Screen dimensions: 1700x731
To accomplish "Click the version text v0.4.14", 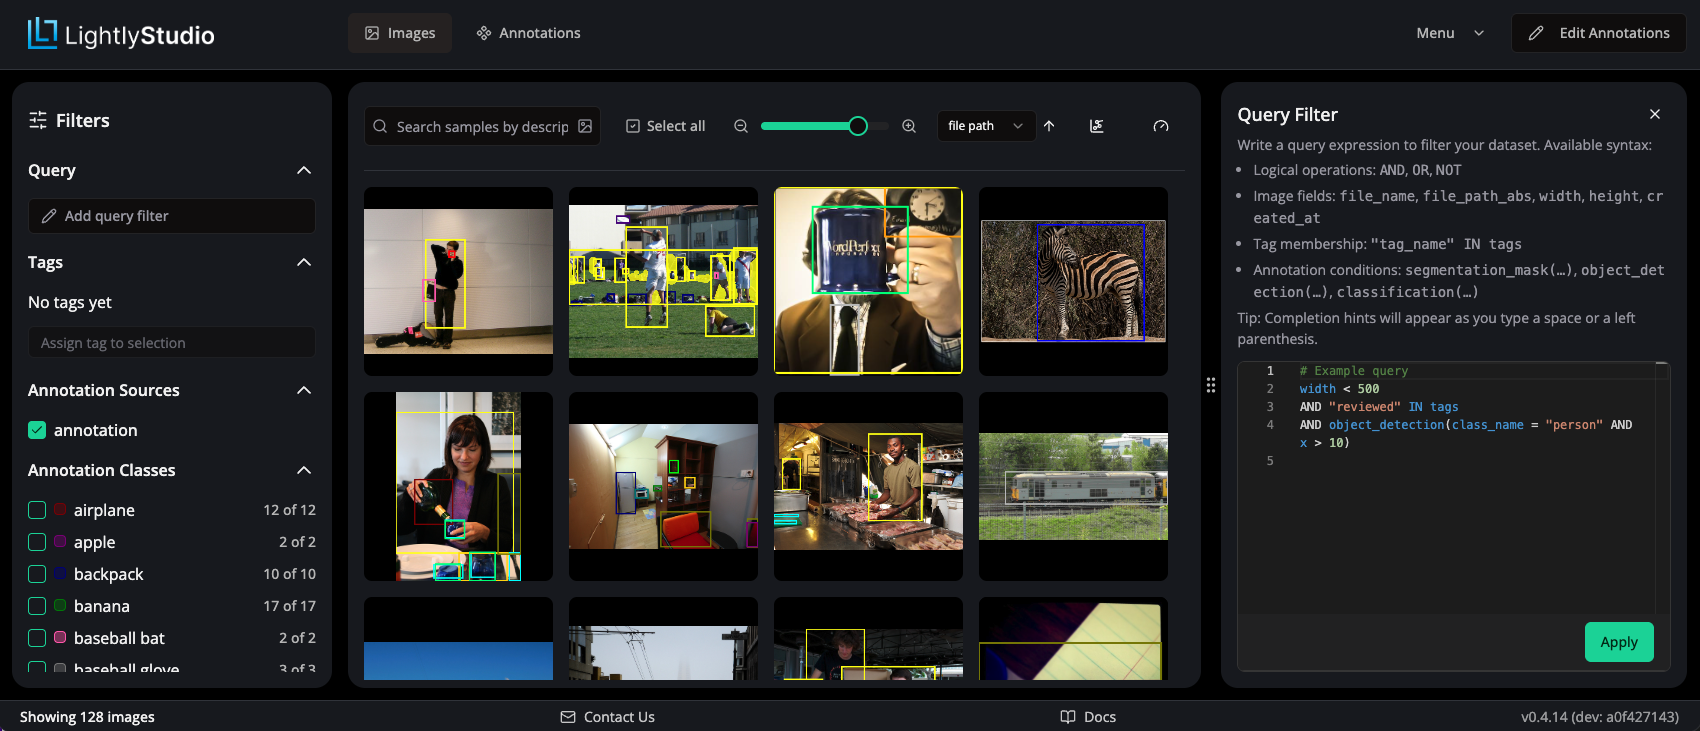I will coord(1600,717).
